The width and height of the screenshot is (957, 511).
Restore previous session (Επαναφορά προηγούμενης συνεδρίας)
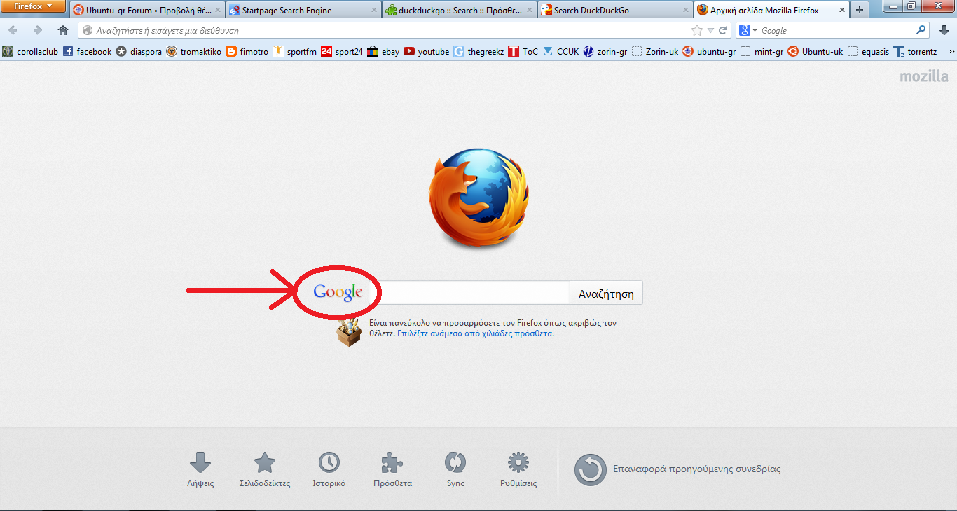(676, 468)
